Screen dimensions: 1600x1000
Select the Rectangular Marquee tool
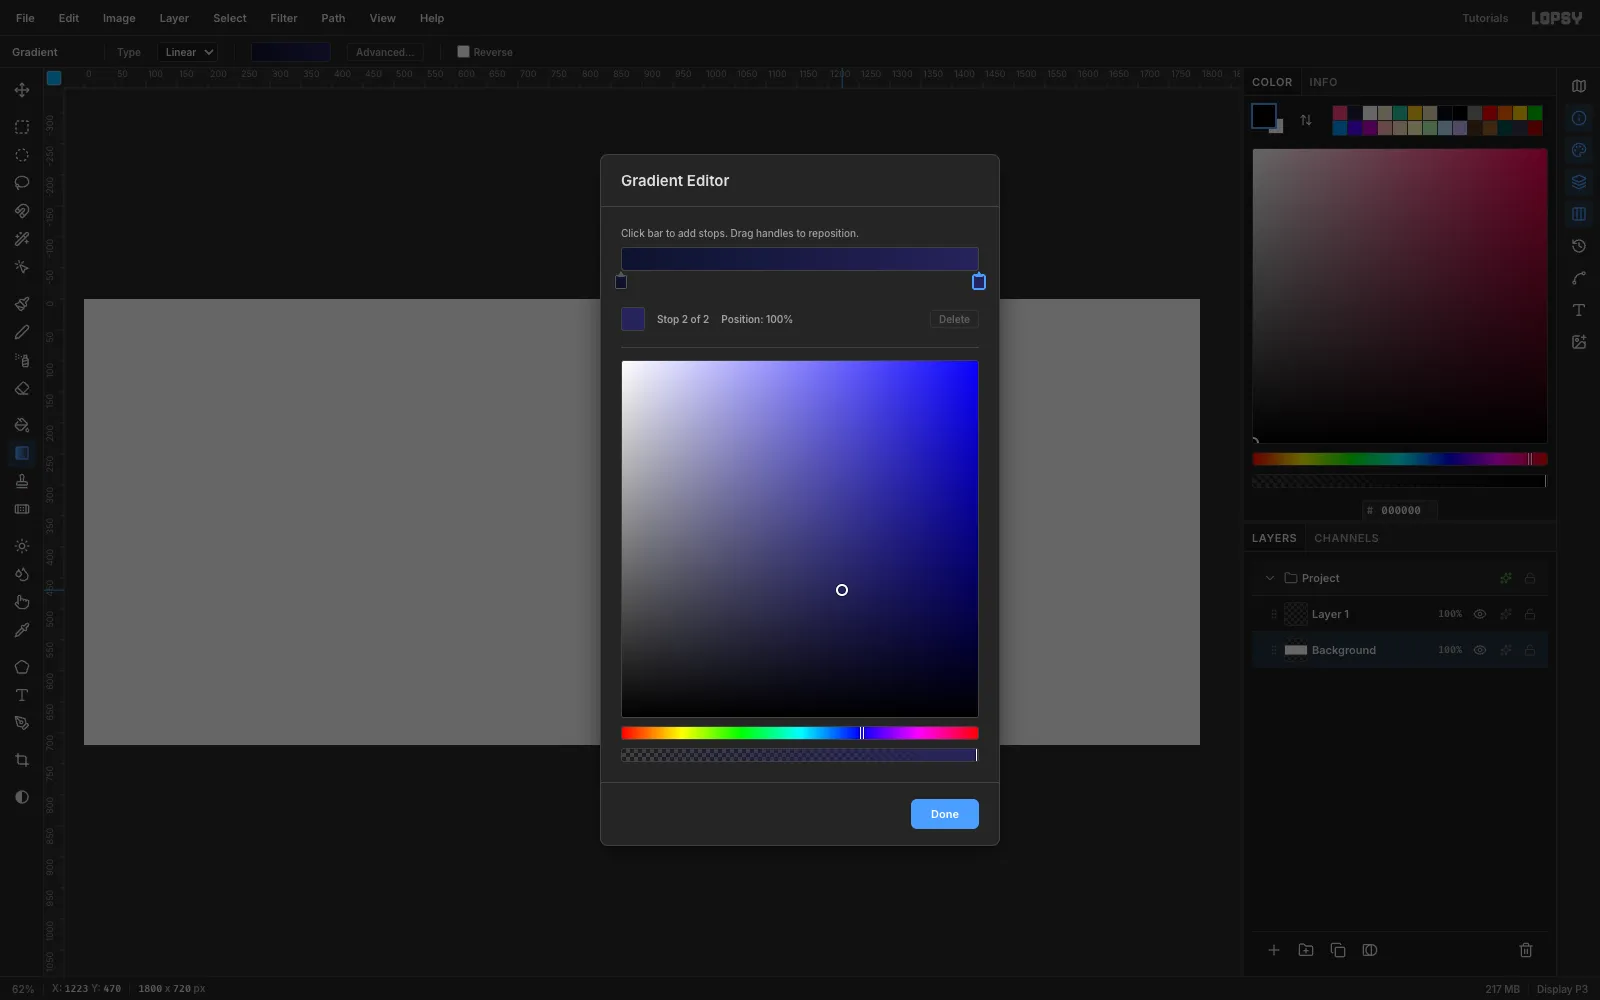21,127
